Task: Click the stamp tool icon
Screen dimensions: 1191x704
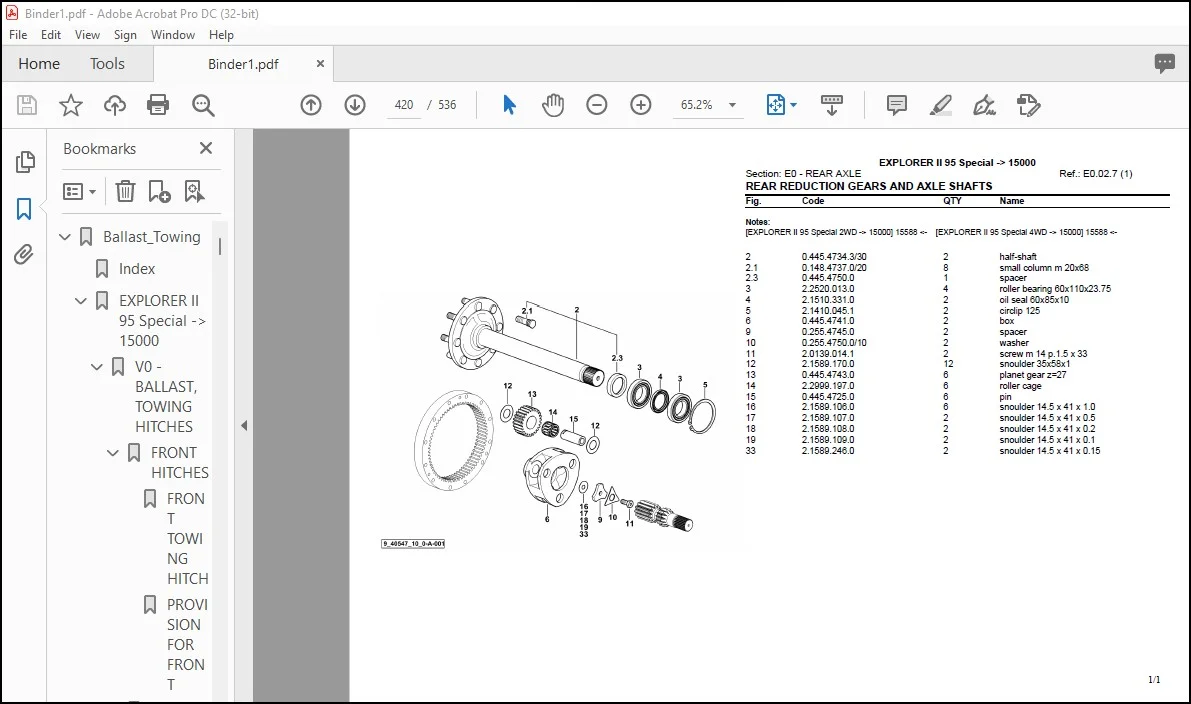Action: pos(1028,105)
